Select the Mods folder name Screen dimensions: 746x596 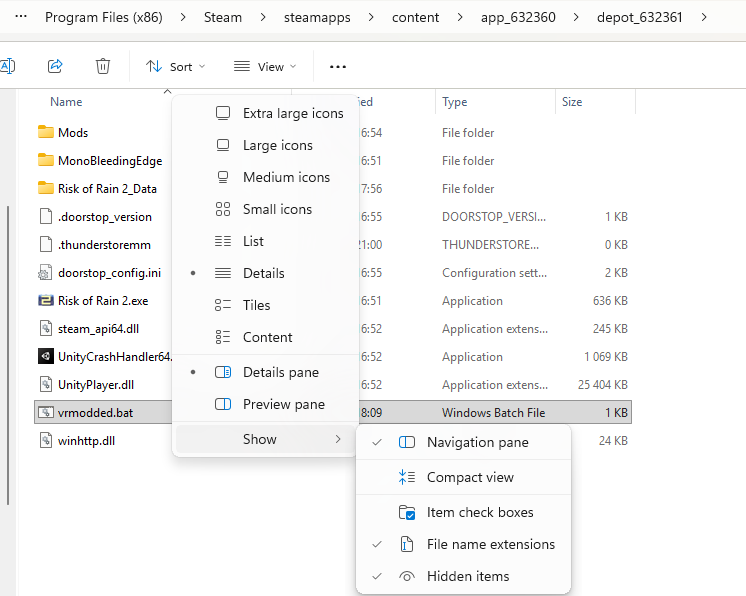click(x=73, y=132)
